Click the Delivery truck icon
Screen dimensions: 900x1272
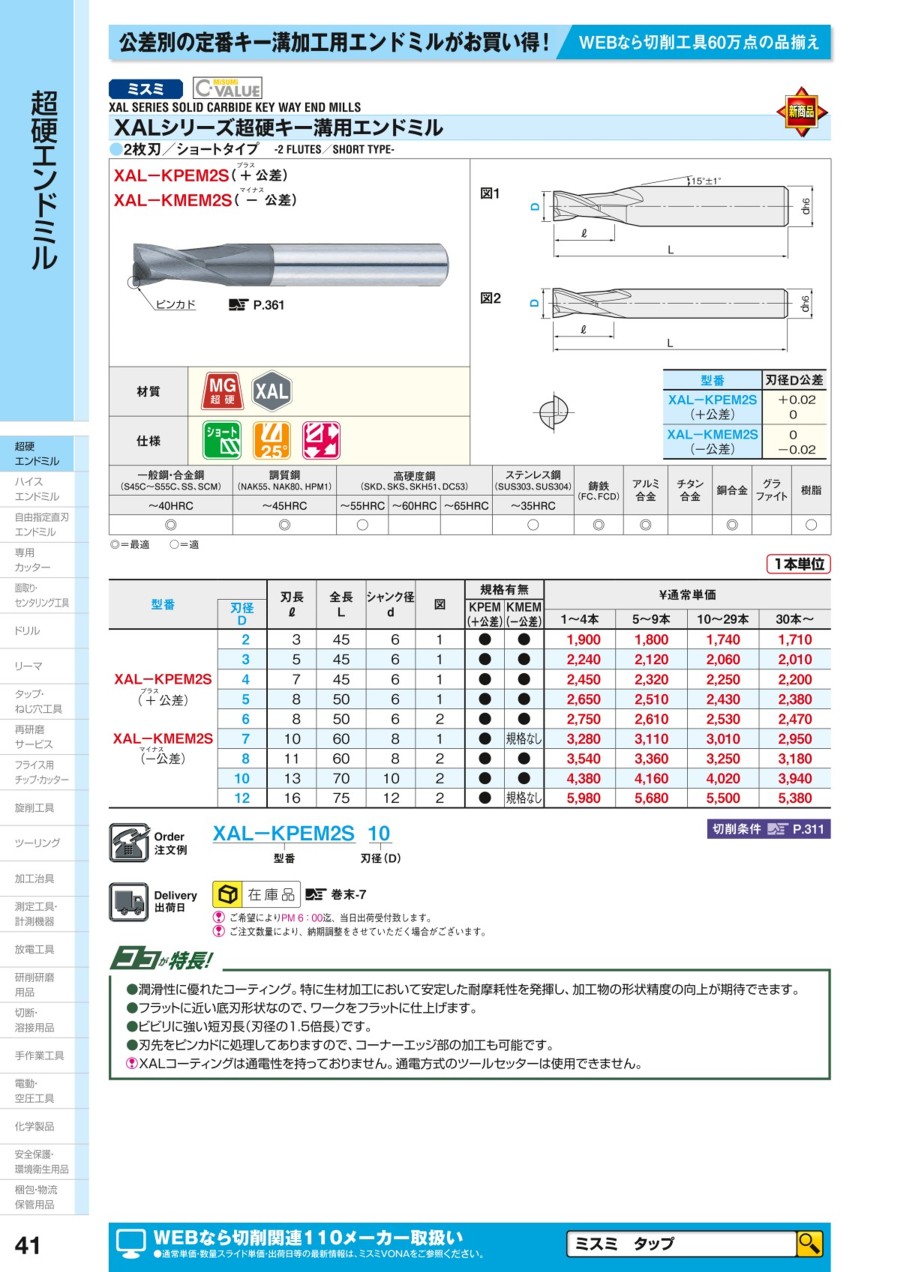coord(129,900)
